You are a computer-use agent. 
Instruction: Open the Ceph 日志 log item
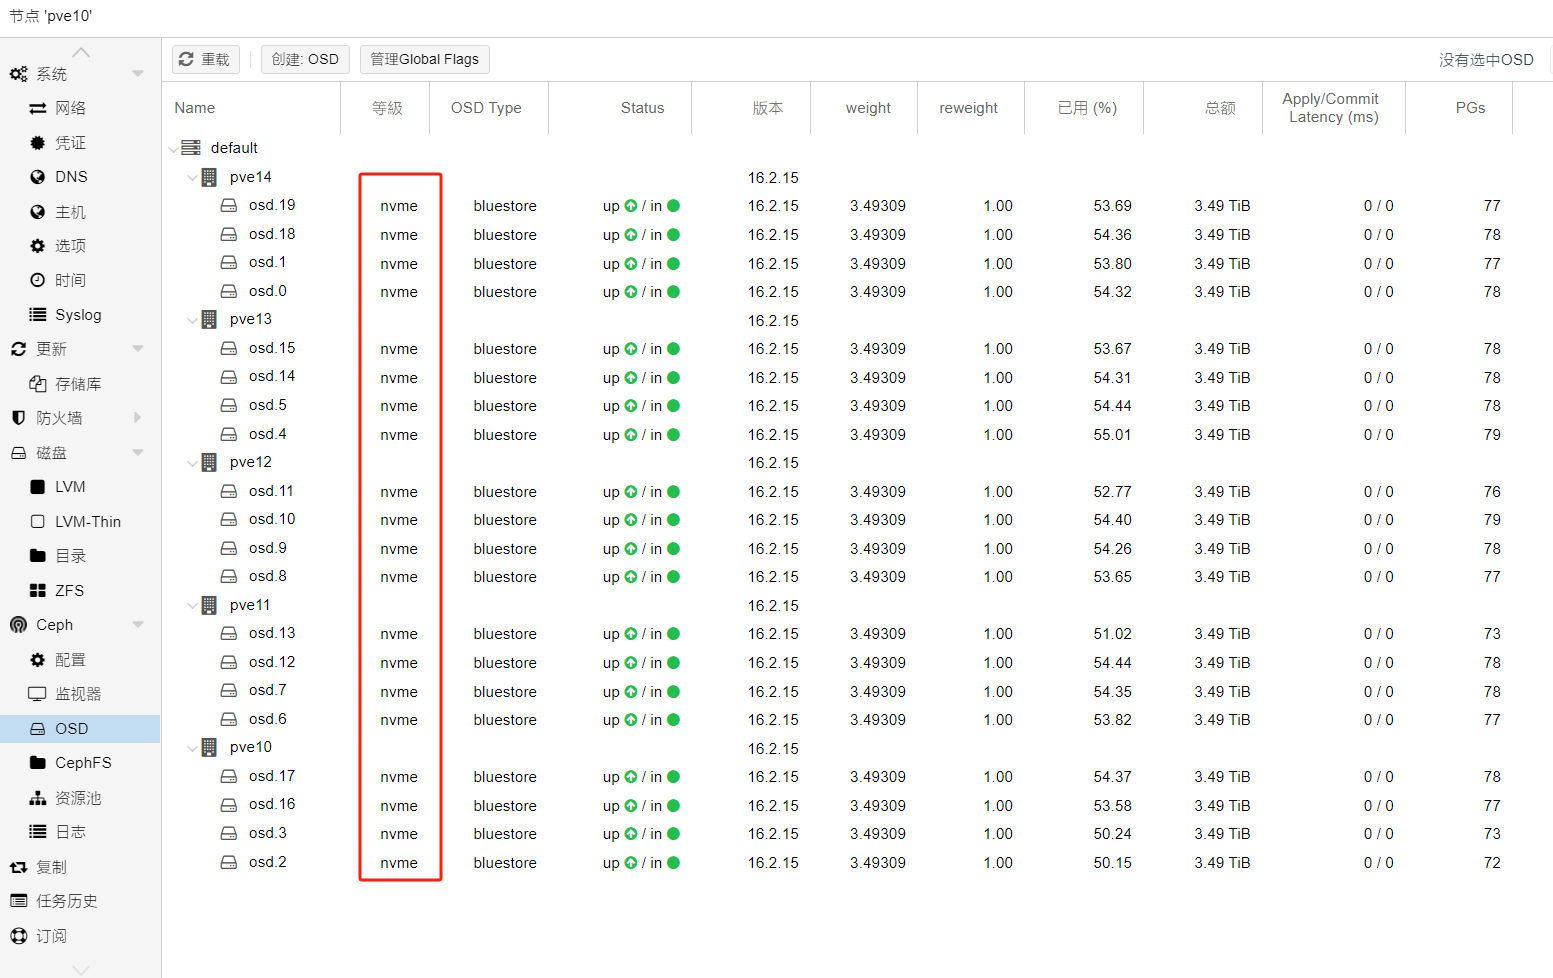pyautogui.click(x=80, y=832)
